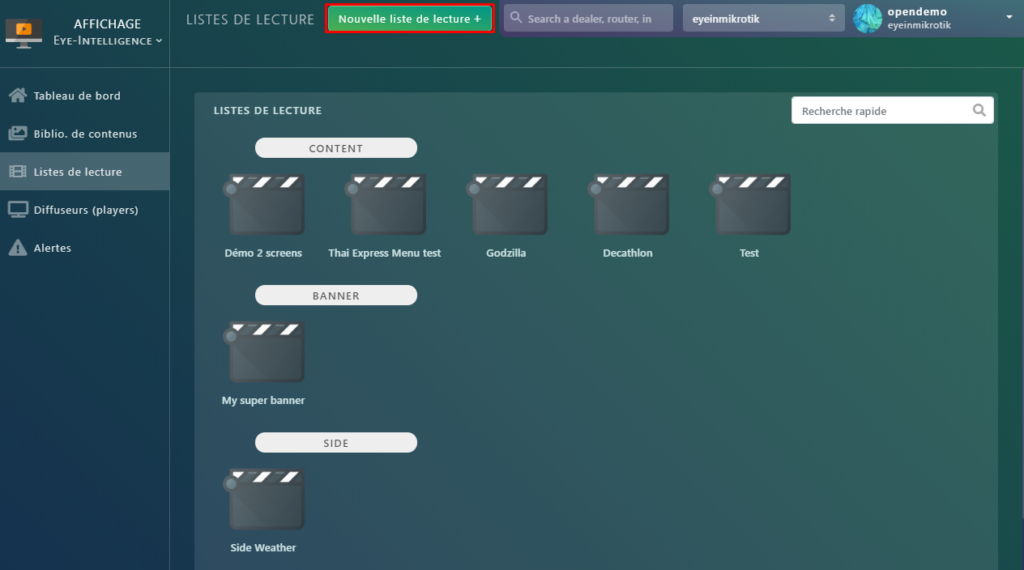This screenshot has width=1024, height=570.
Task: Click the magnifier icon in Recherche rapide
Action: click(979, 111)
